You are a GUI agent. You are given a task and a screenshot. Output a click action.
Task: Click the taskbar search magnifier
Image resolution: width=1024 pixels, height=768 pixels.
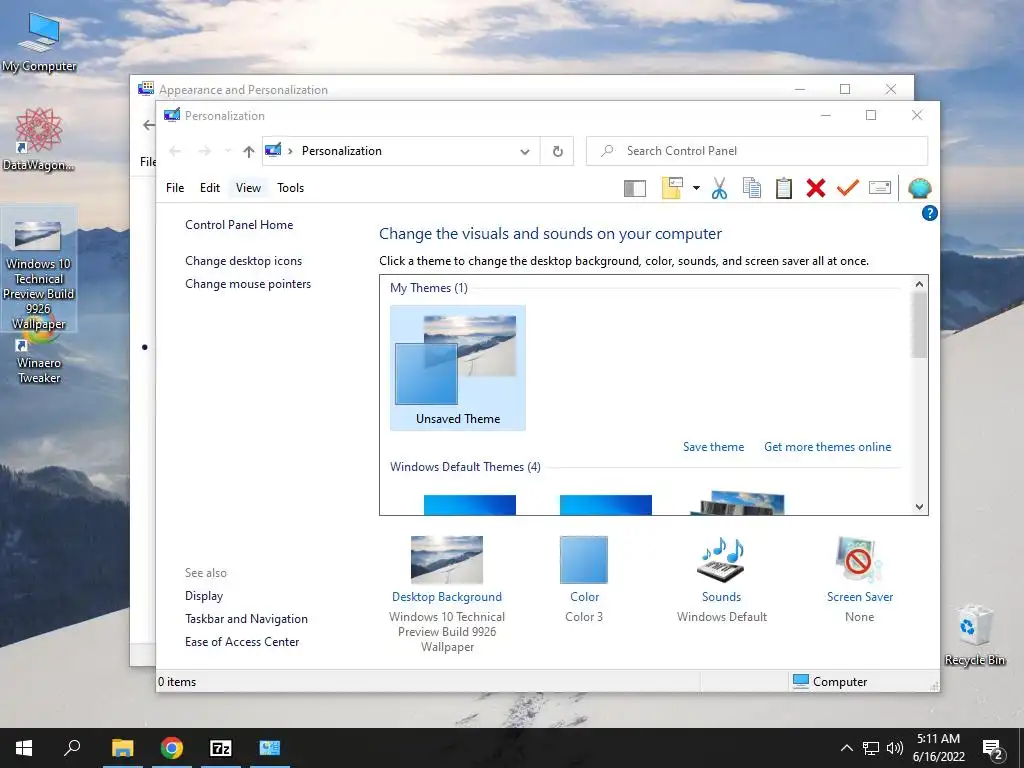(x=72, y=748)
